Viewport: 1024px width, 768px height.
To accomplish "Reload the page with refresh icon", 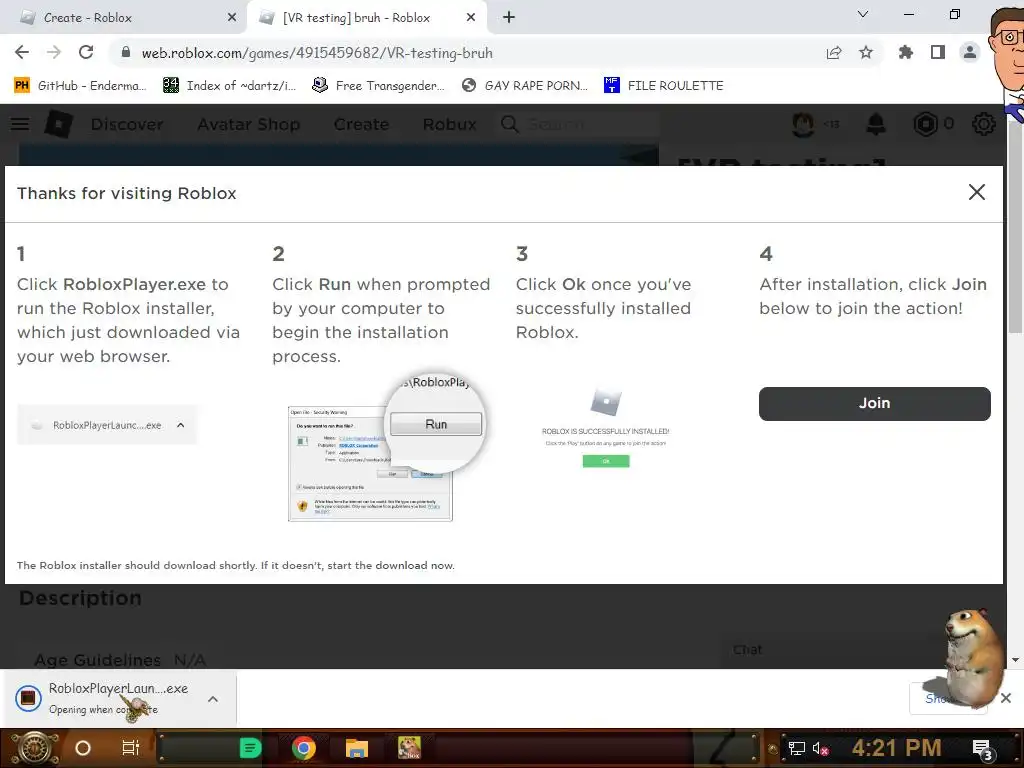I will 86,52.
